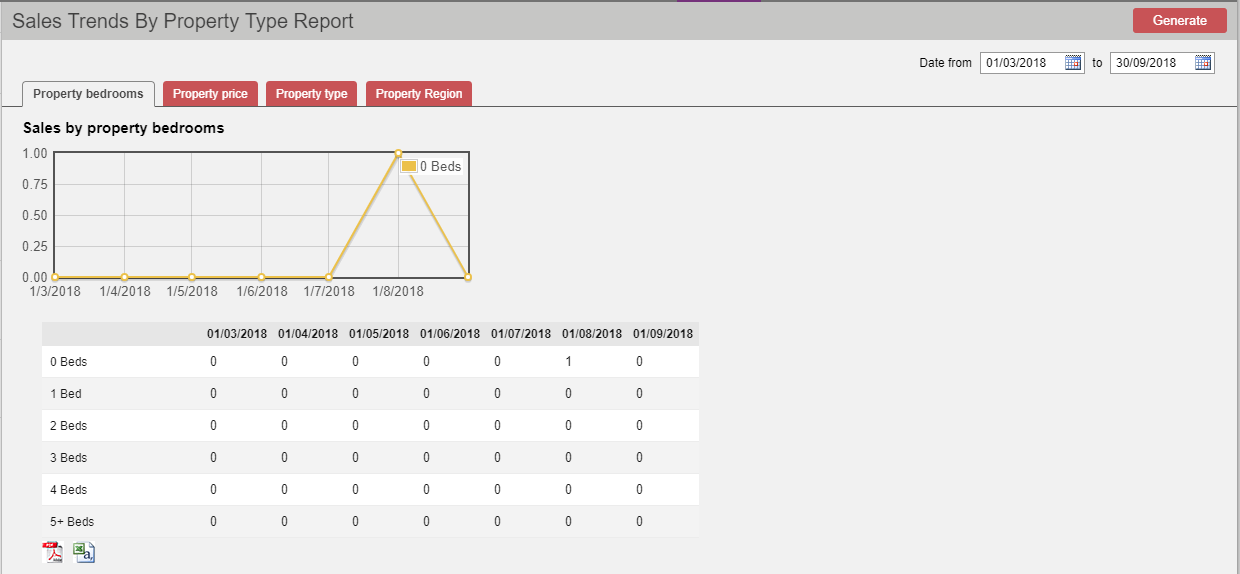
Task: Open the Date to calendar picker icon
Action: (1203, 62)
